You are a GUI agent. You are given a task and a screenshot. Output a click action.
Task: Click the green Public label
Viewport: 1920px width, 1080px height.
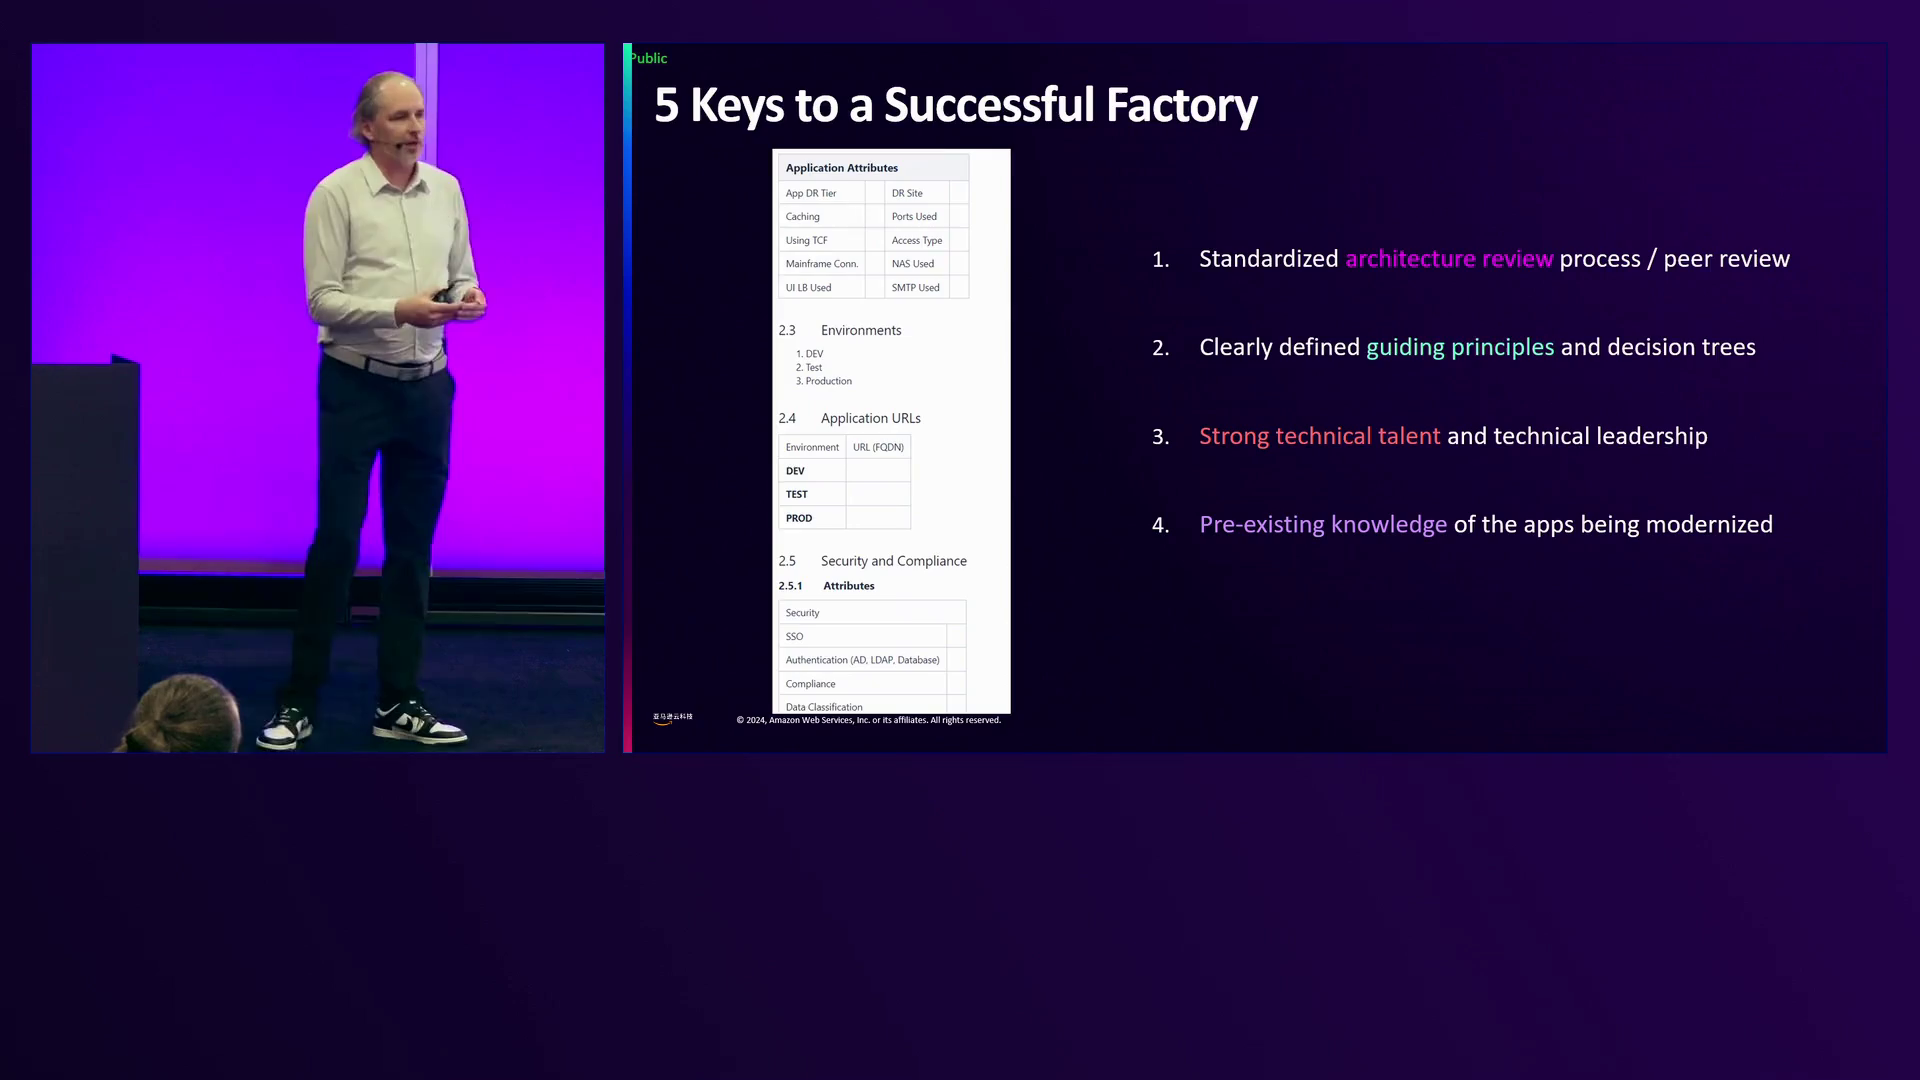click(648, 58)
